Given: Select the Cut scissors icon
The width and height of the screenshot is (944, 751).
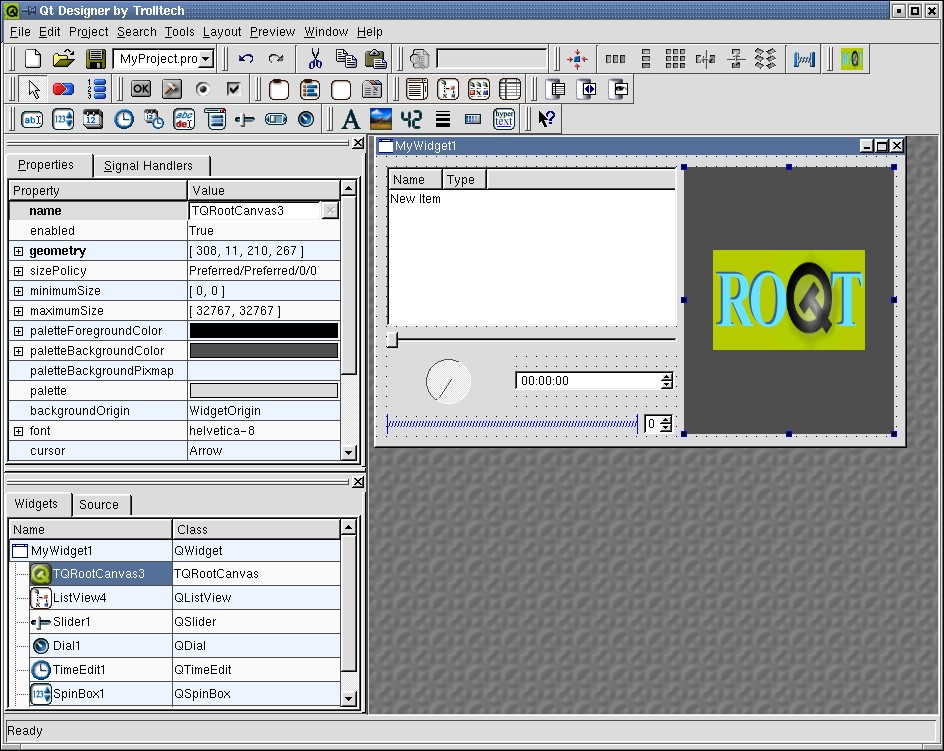Looking at the screenshot, I should point(315,59).
